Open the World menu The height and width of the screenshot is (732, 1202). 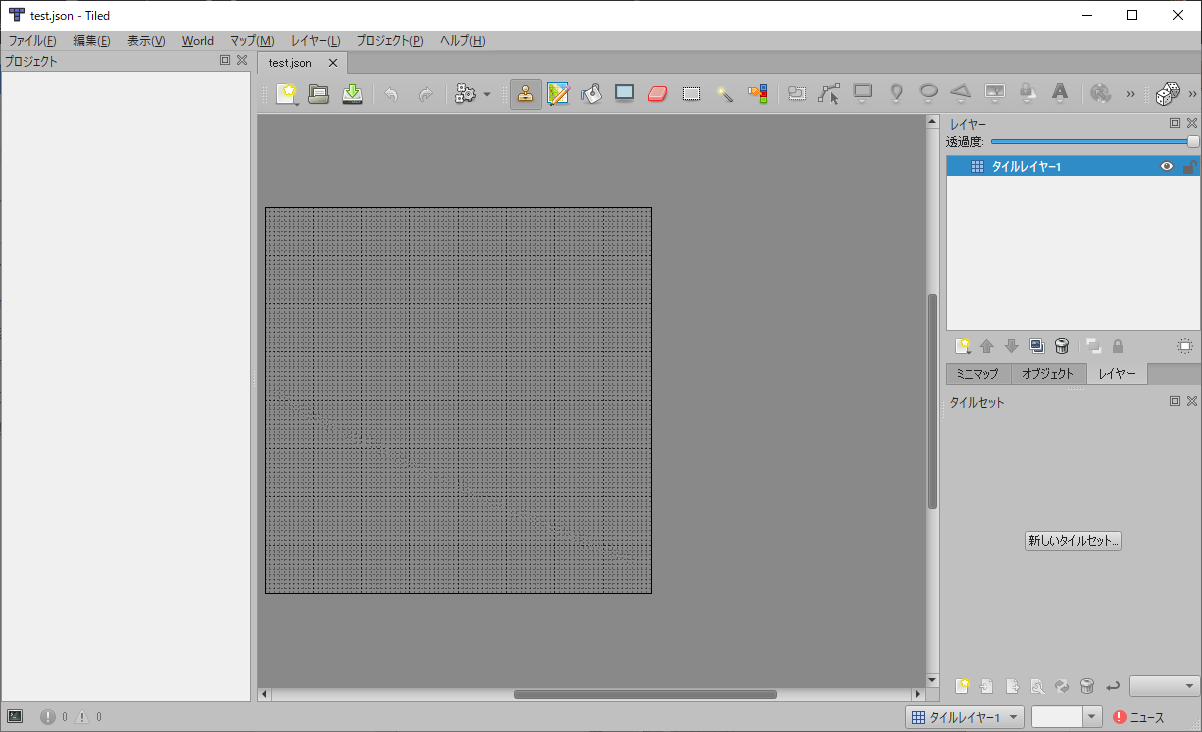click(197, 41)
